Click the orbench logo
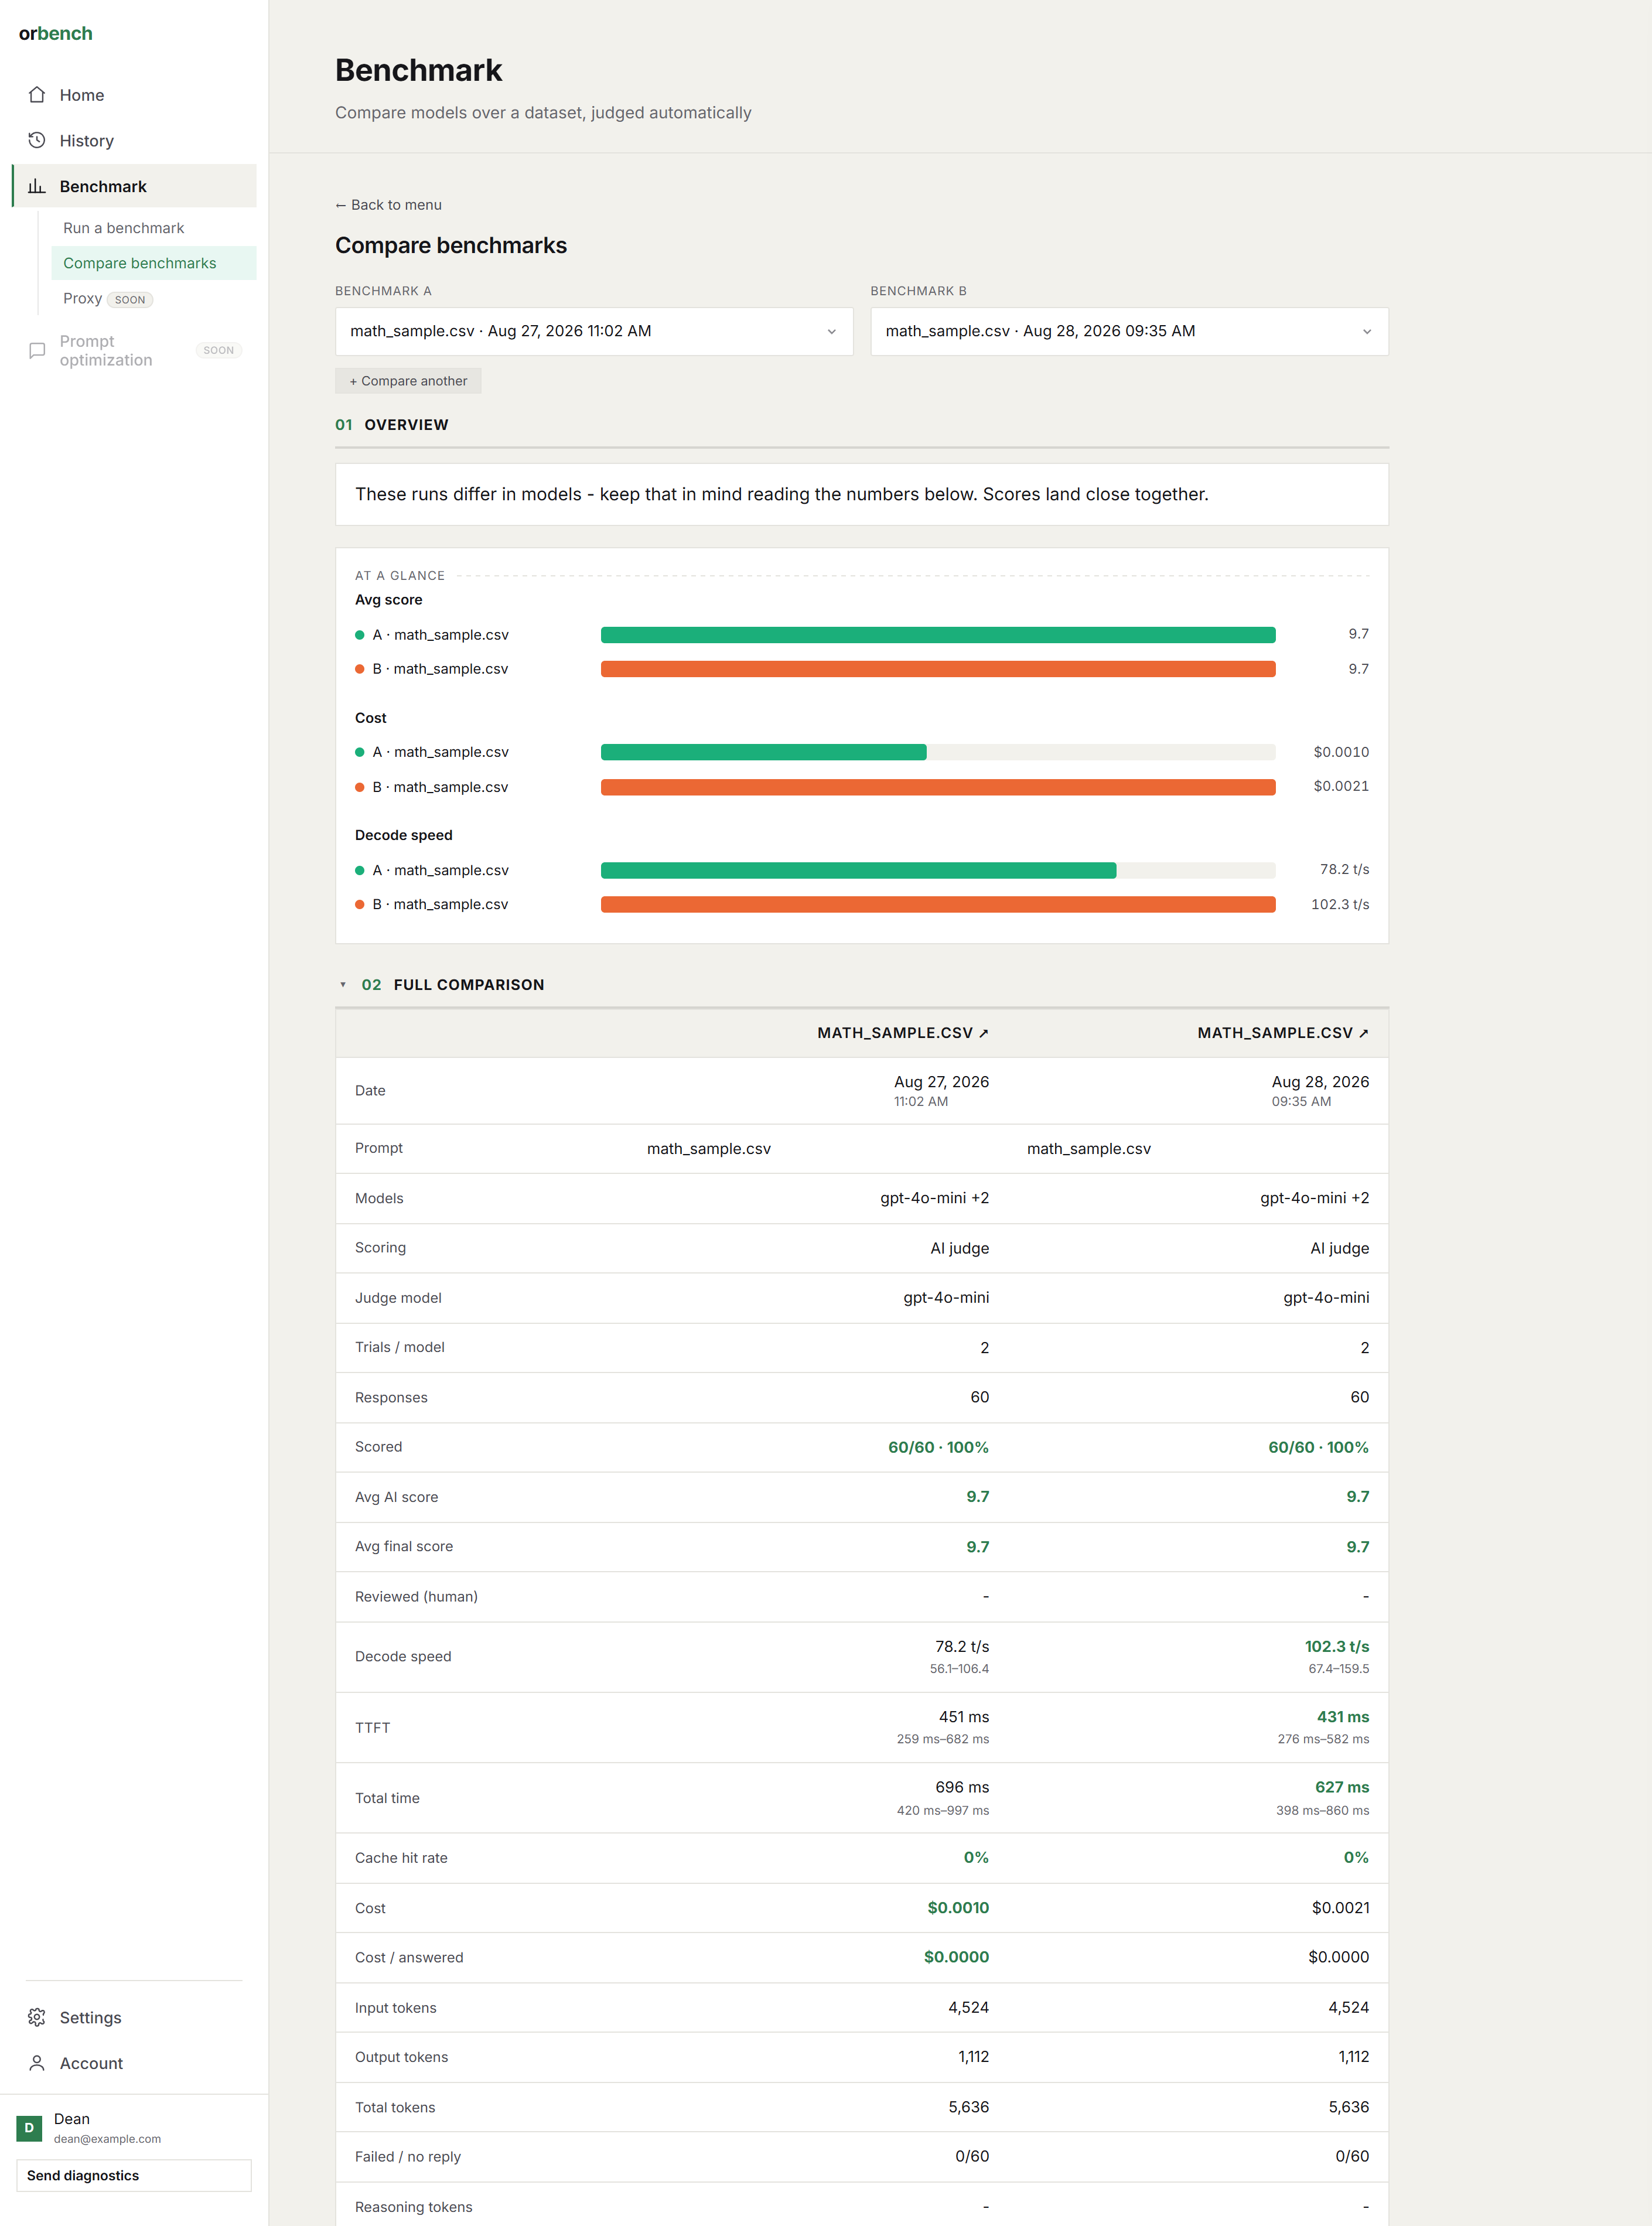This screenshot has width=1652, height=2226. [56, 33]
